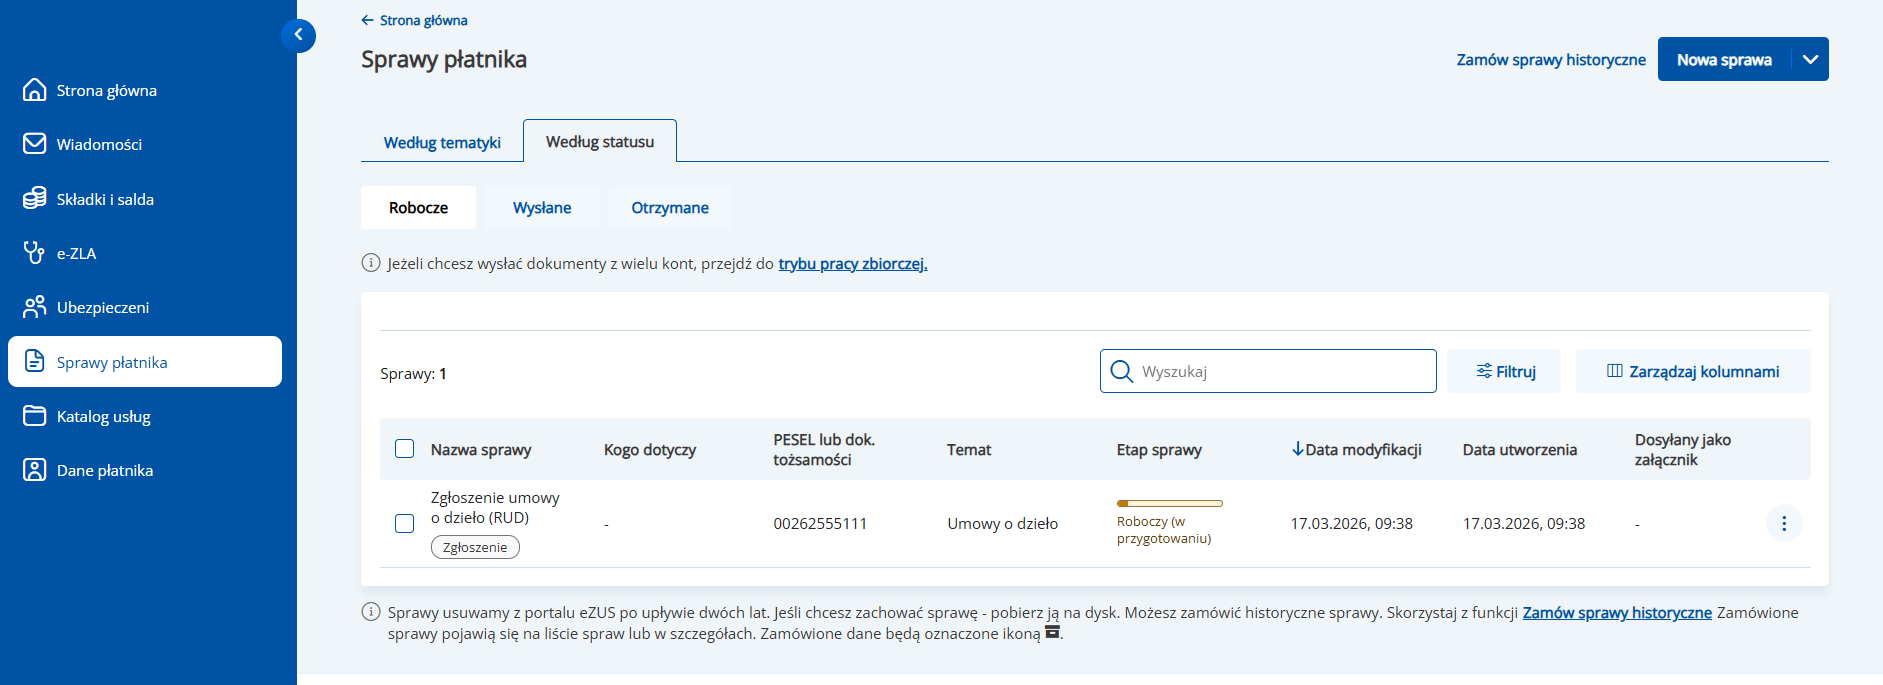Open three-dot actions menu for the case row
This screenshot has width=1883, height=685.
click(1783, 523)
